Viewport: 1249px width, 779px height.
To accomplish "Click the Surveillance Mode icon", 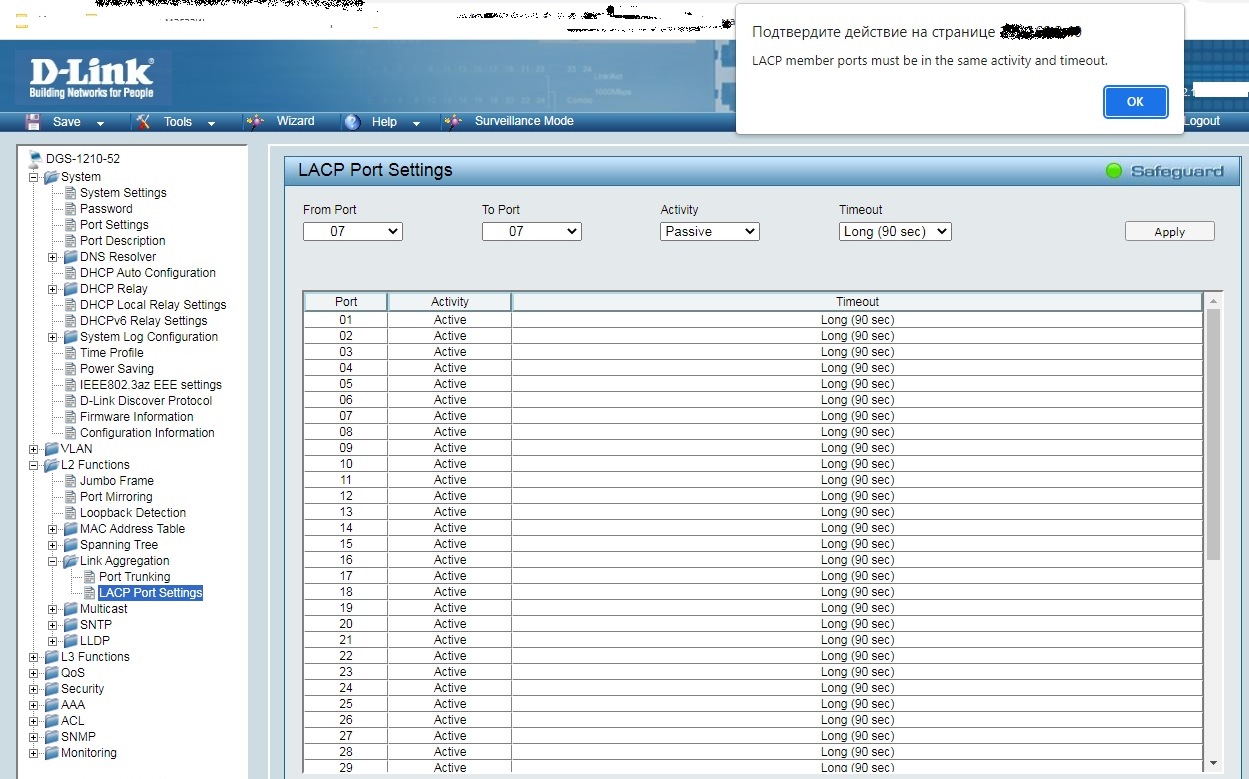I will [453, 121].
